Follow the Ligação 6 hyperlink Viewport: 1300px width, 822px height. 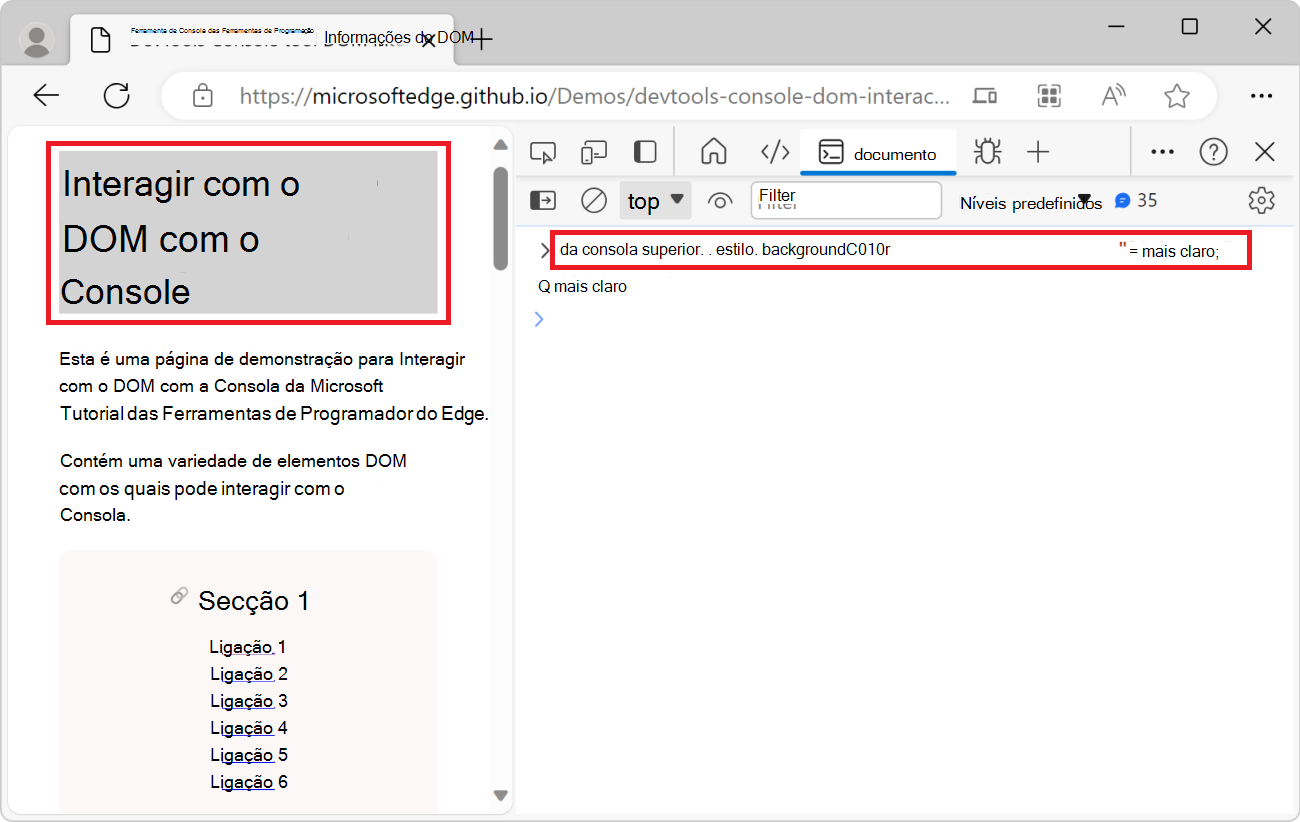247,781
